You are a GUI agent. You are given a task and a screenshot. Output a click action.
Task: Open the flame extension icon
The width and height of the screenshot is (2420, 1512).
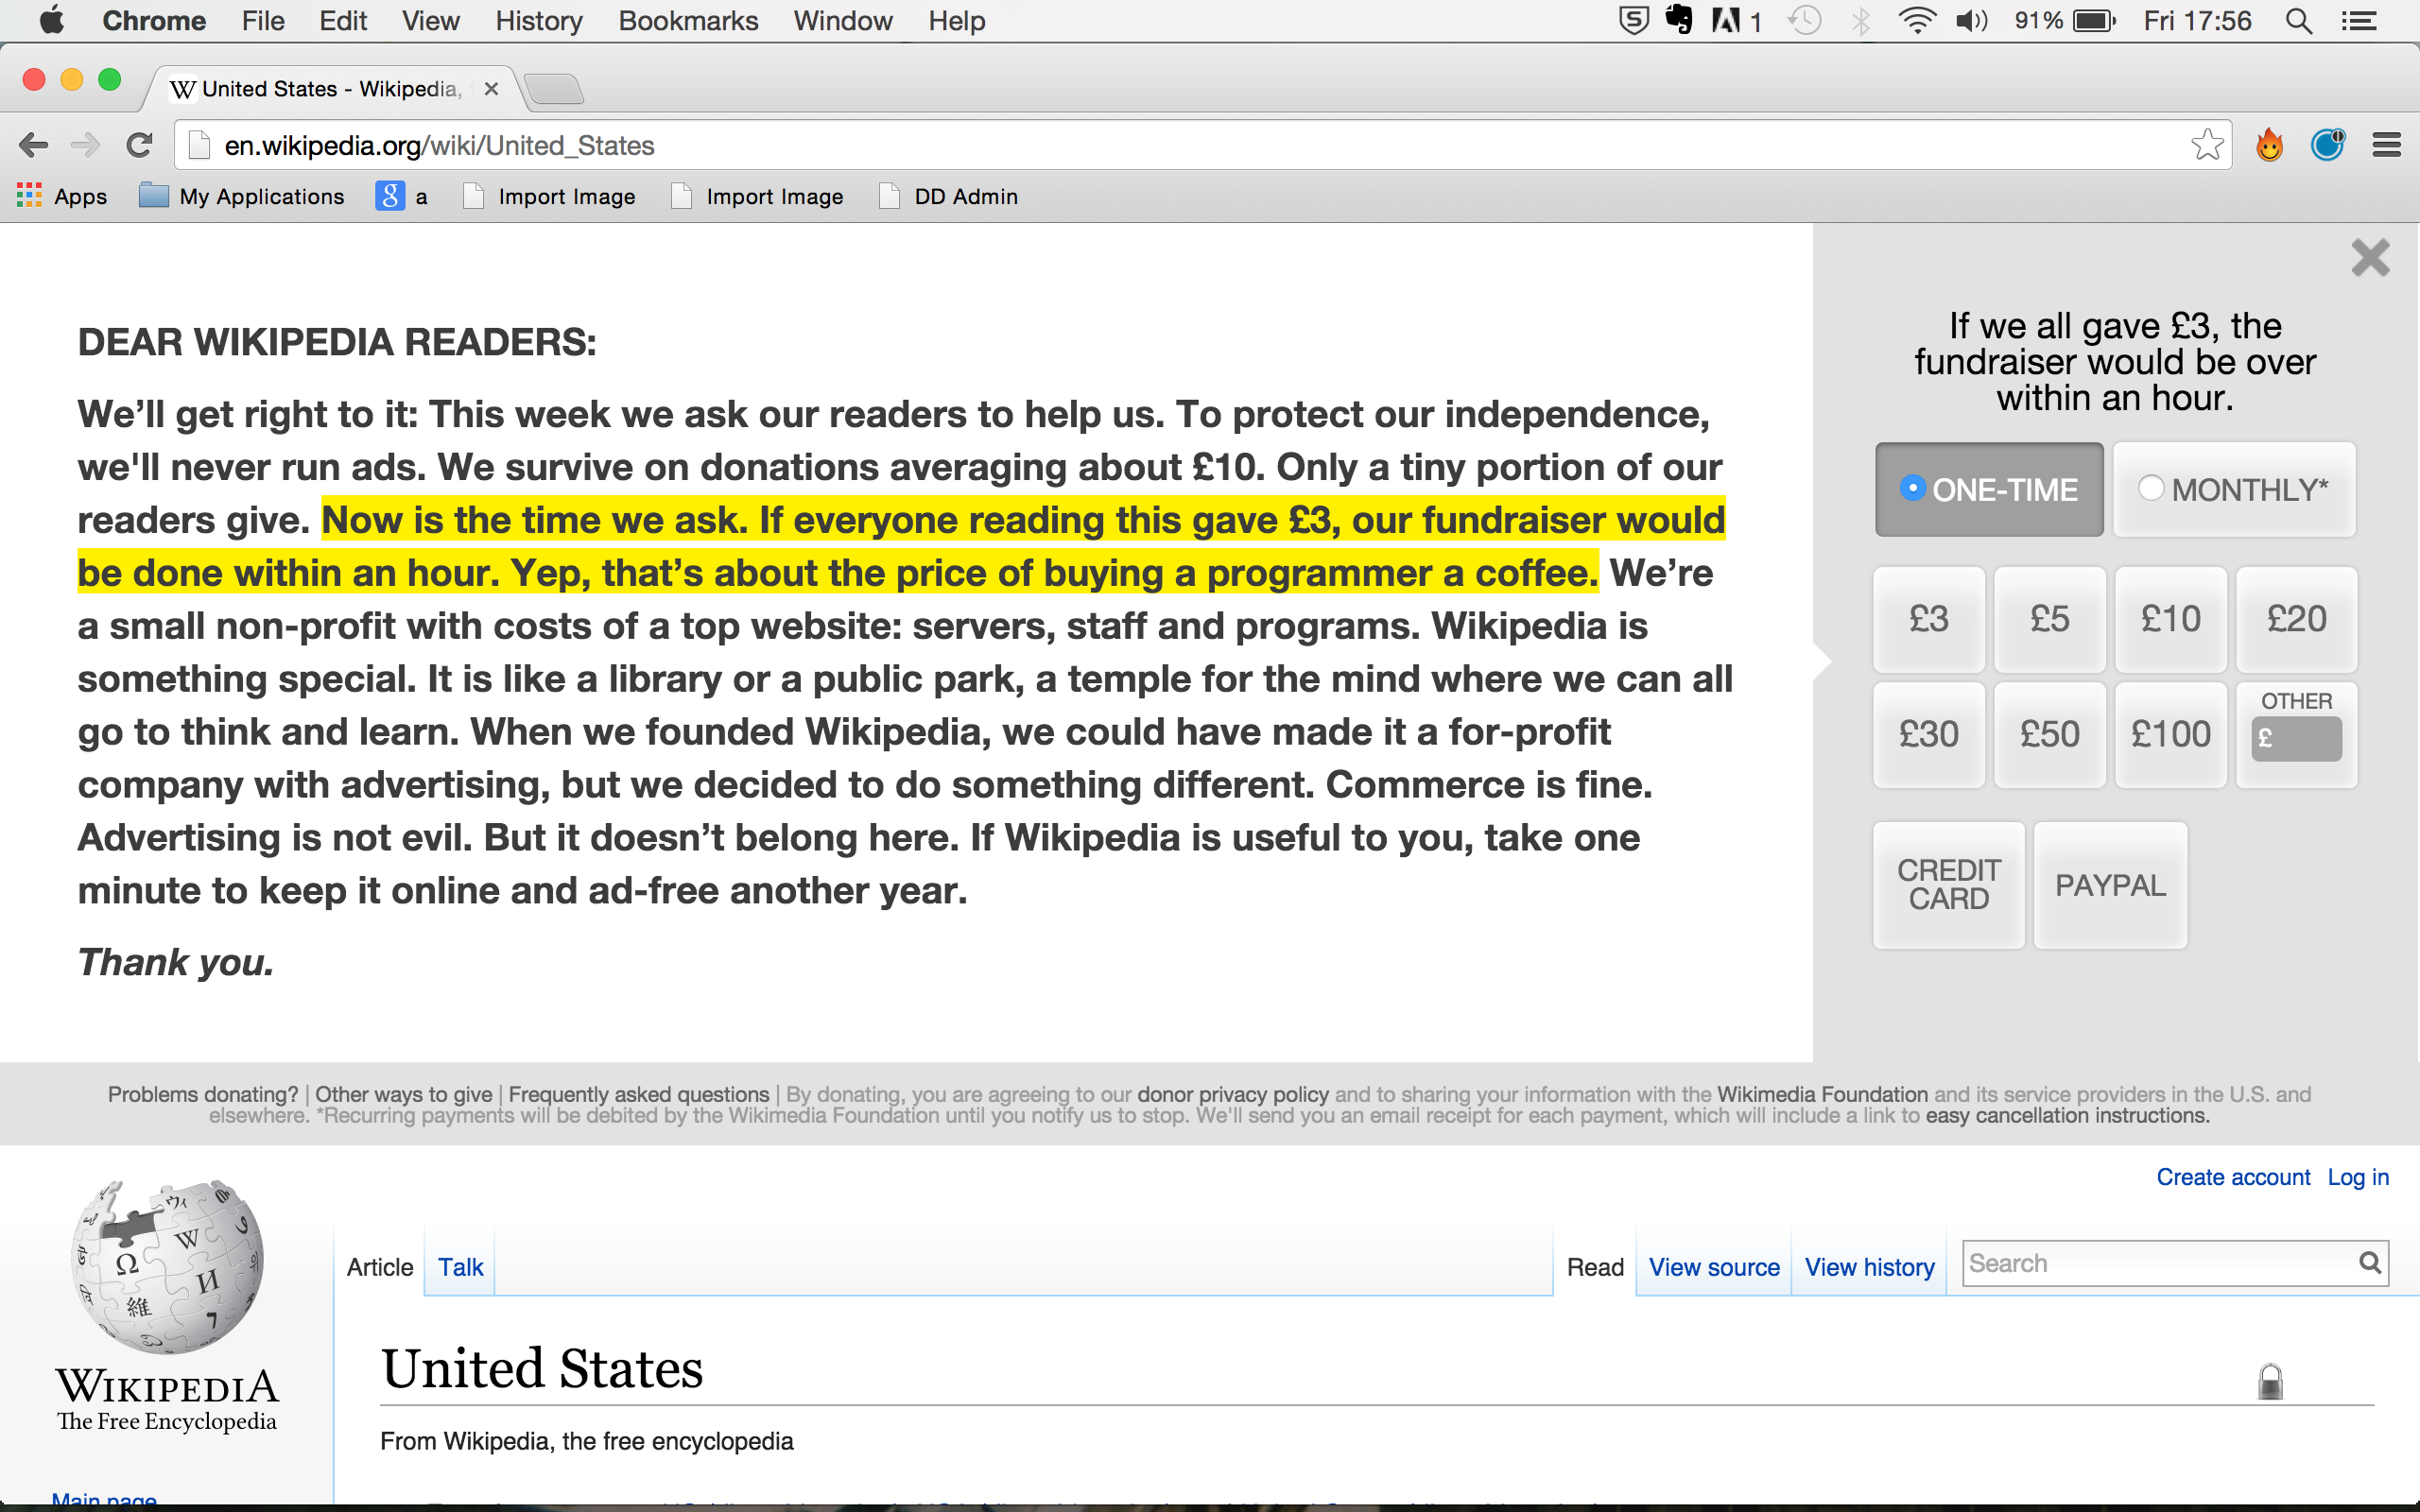[2270, 145]
